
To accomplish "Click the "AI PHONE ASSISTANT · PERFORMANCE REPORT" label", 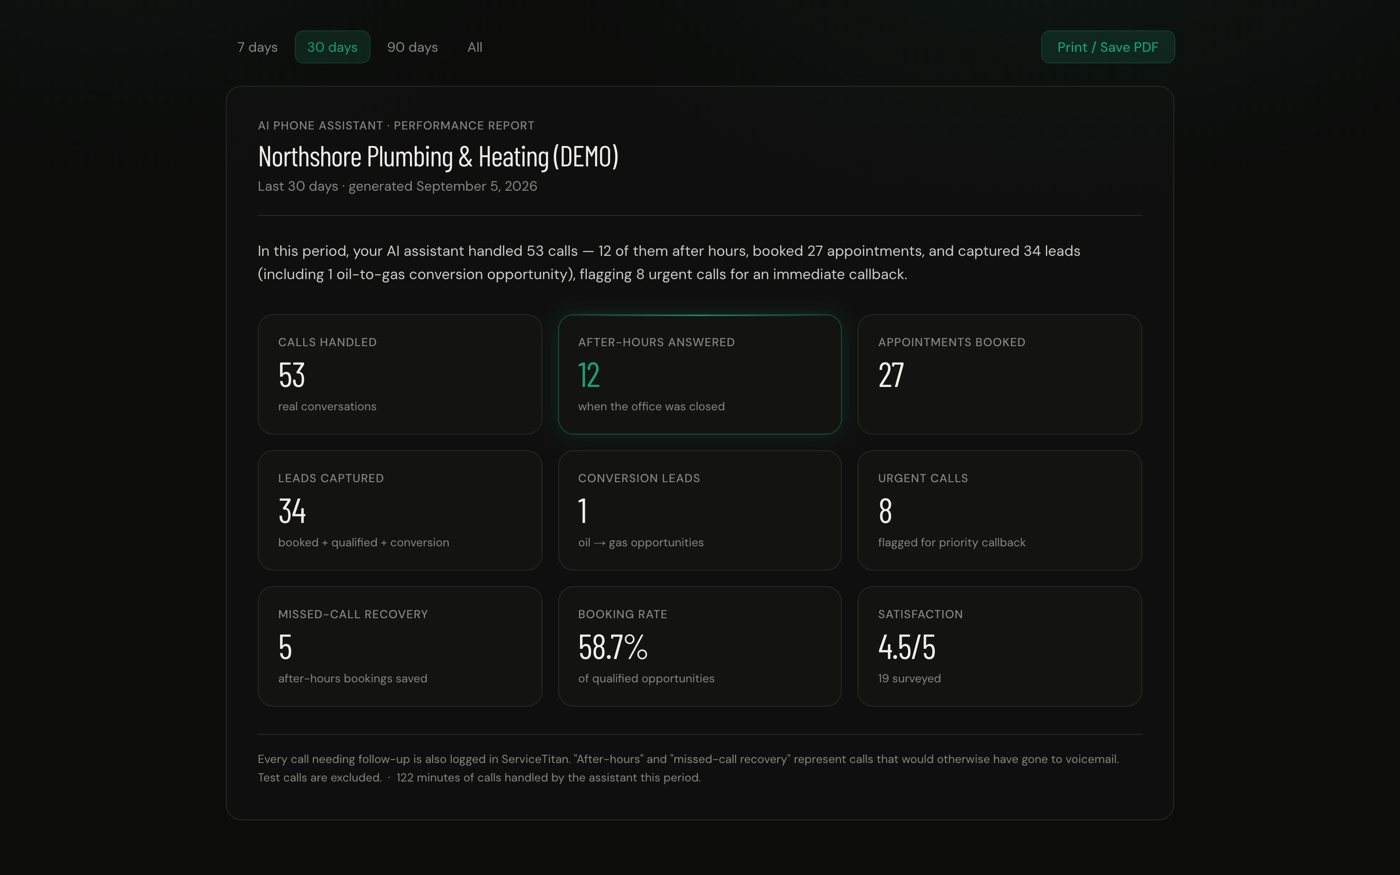I will pos(396,125).
